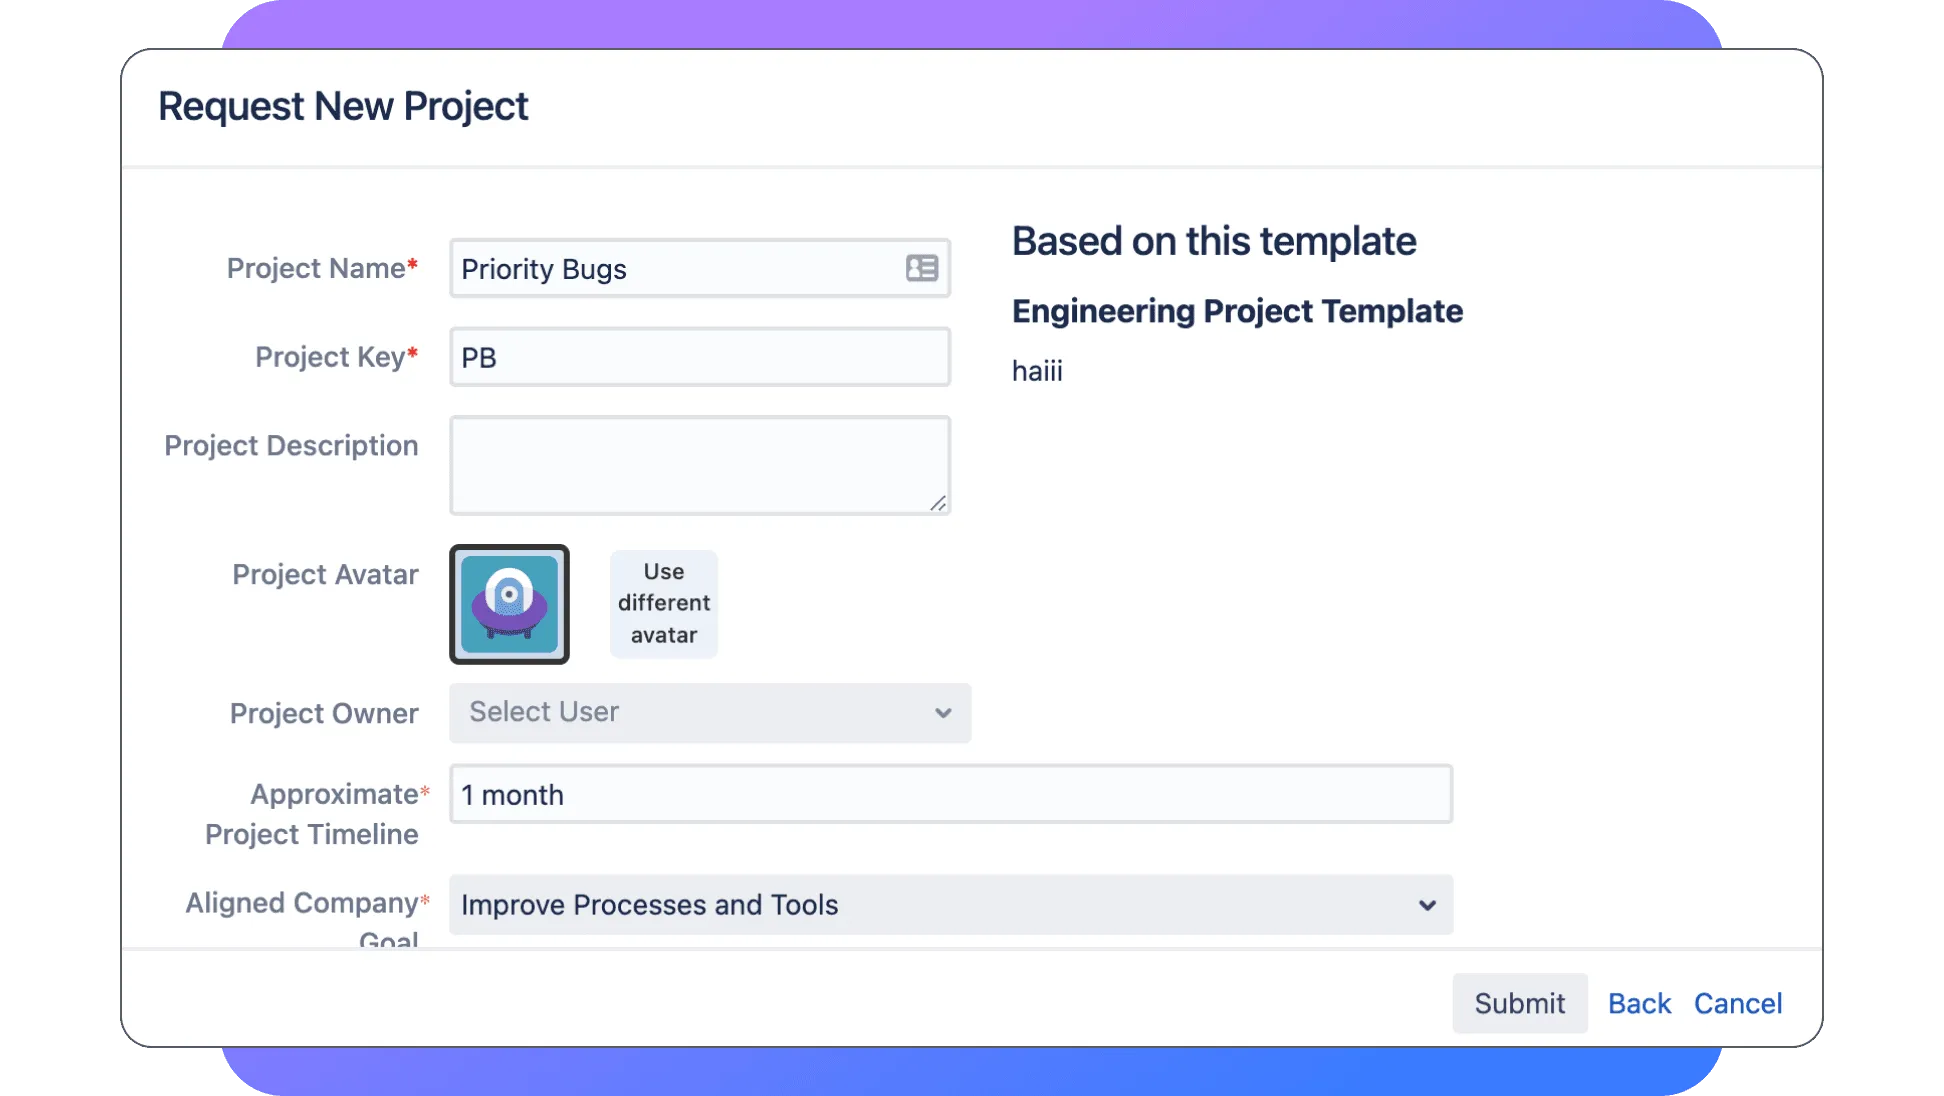Click into the Project Key field
Image resolution: width=1944 pixels, height=1096 pixels.
coord(699,357)
